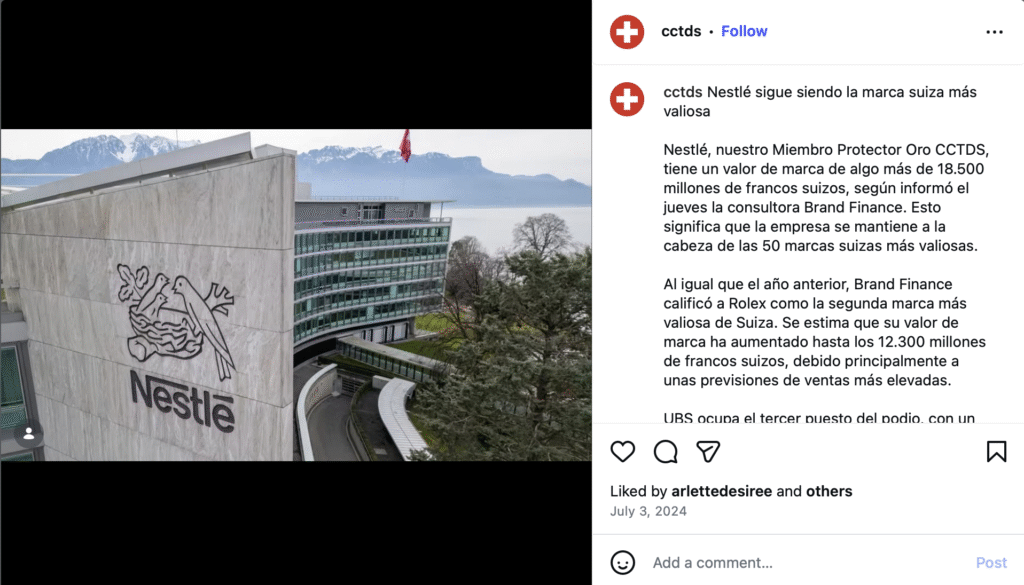The width and height of the screenshot is (1024, 585).
Task: Open the three-dot more options menu
Action: click(994, 31)
